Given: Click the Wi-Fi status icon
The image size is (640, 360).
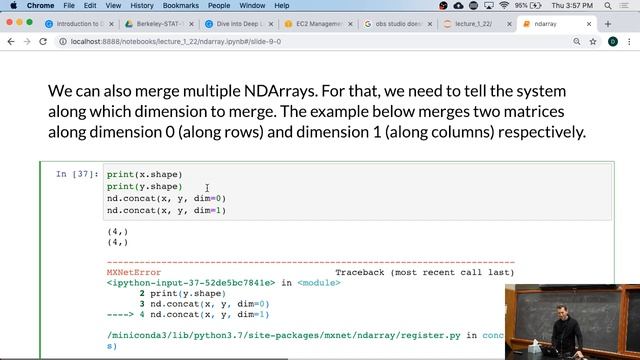Looking at the screenshot, I should point(504,5).
